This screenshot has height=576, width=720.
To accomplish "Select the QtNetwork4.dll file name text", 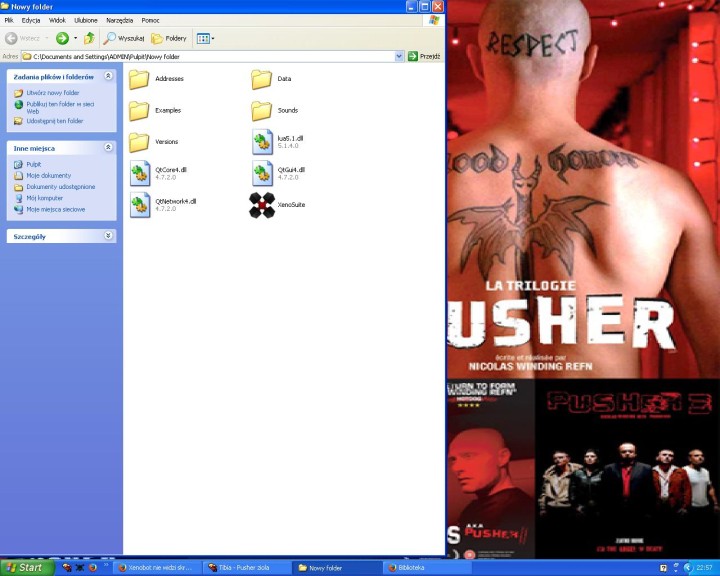I will point(176,202).
